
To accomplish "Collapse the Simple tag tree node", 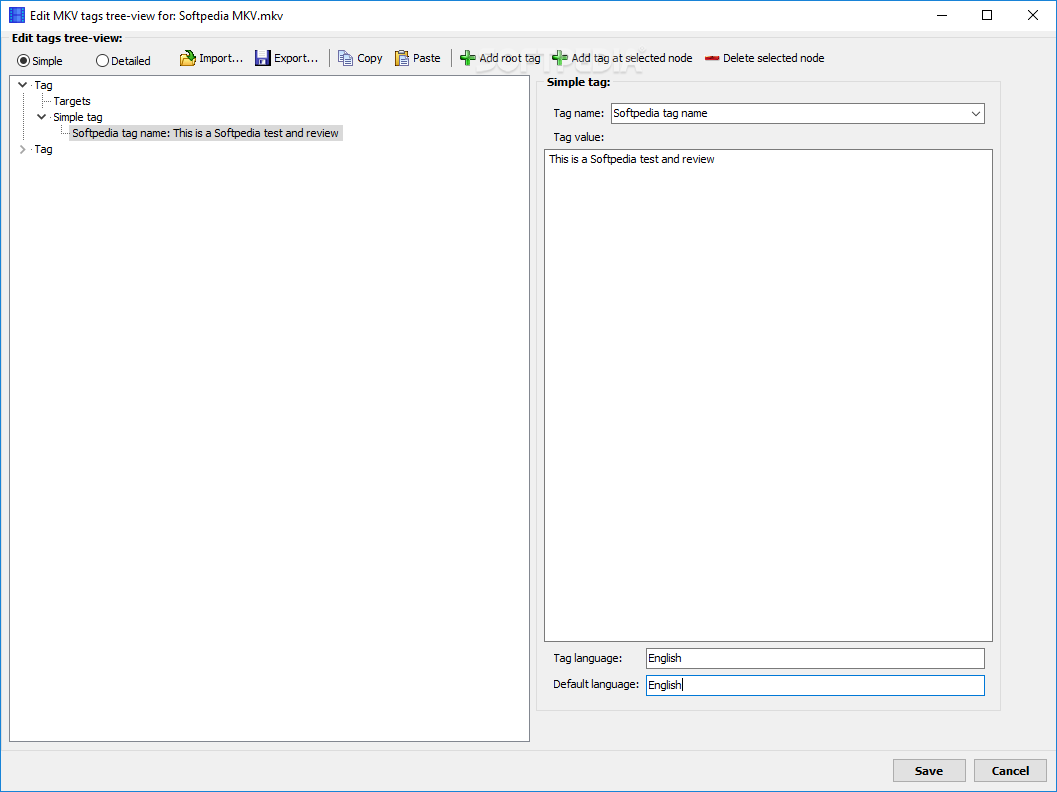I will pos(41,117).
